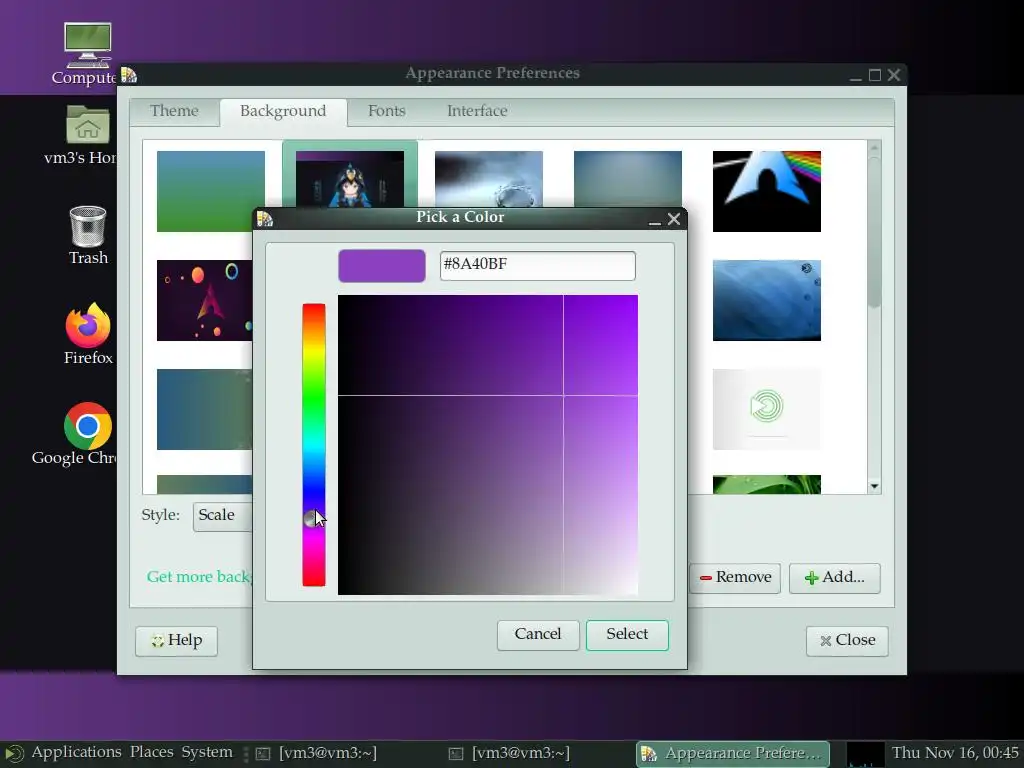Switch to the Background tab
This screenshot has width=1024, height=768.
(x=283, y=112)
